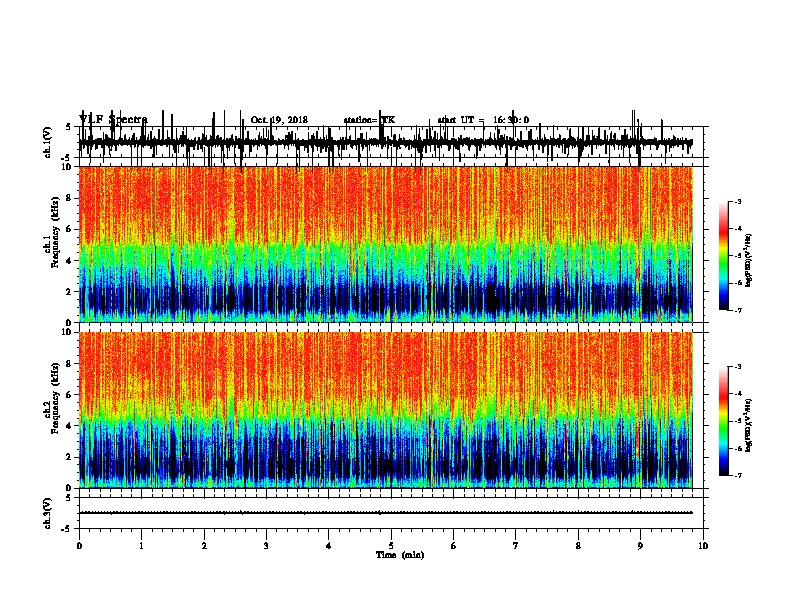Click the "ch.1 Frequency (kHz)" axis label

(51, 231)
